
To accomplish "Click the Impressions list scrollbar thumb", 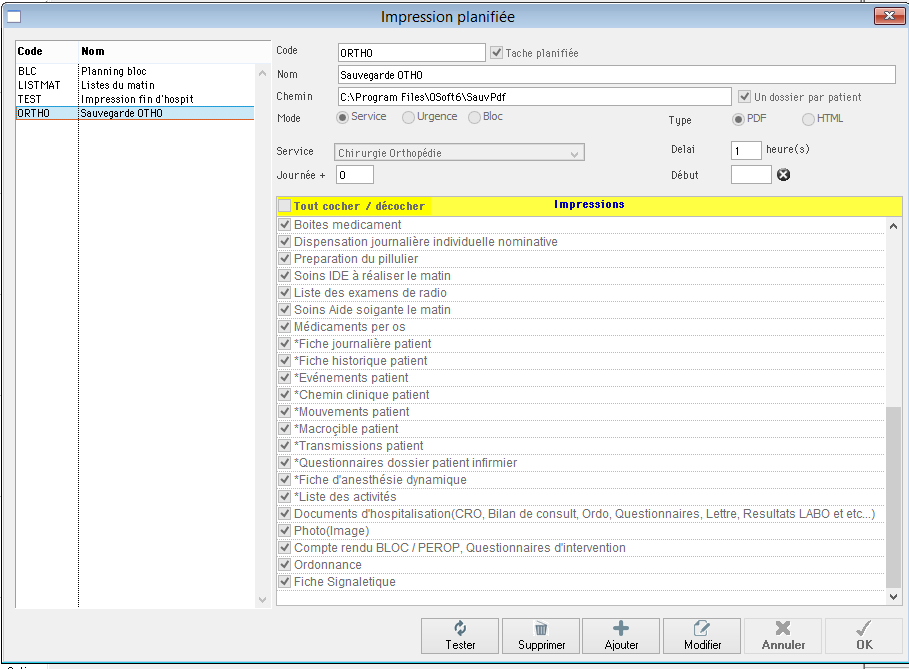I will pyautogui.click(x=893, y=497).
